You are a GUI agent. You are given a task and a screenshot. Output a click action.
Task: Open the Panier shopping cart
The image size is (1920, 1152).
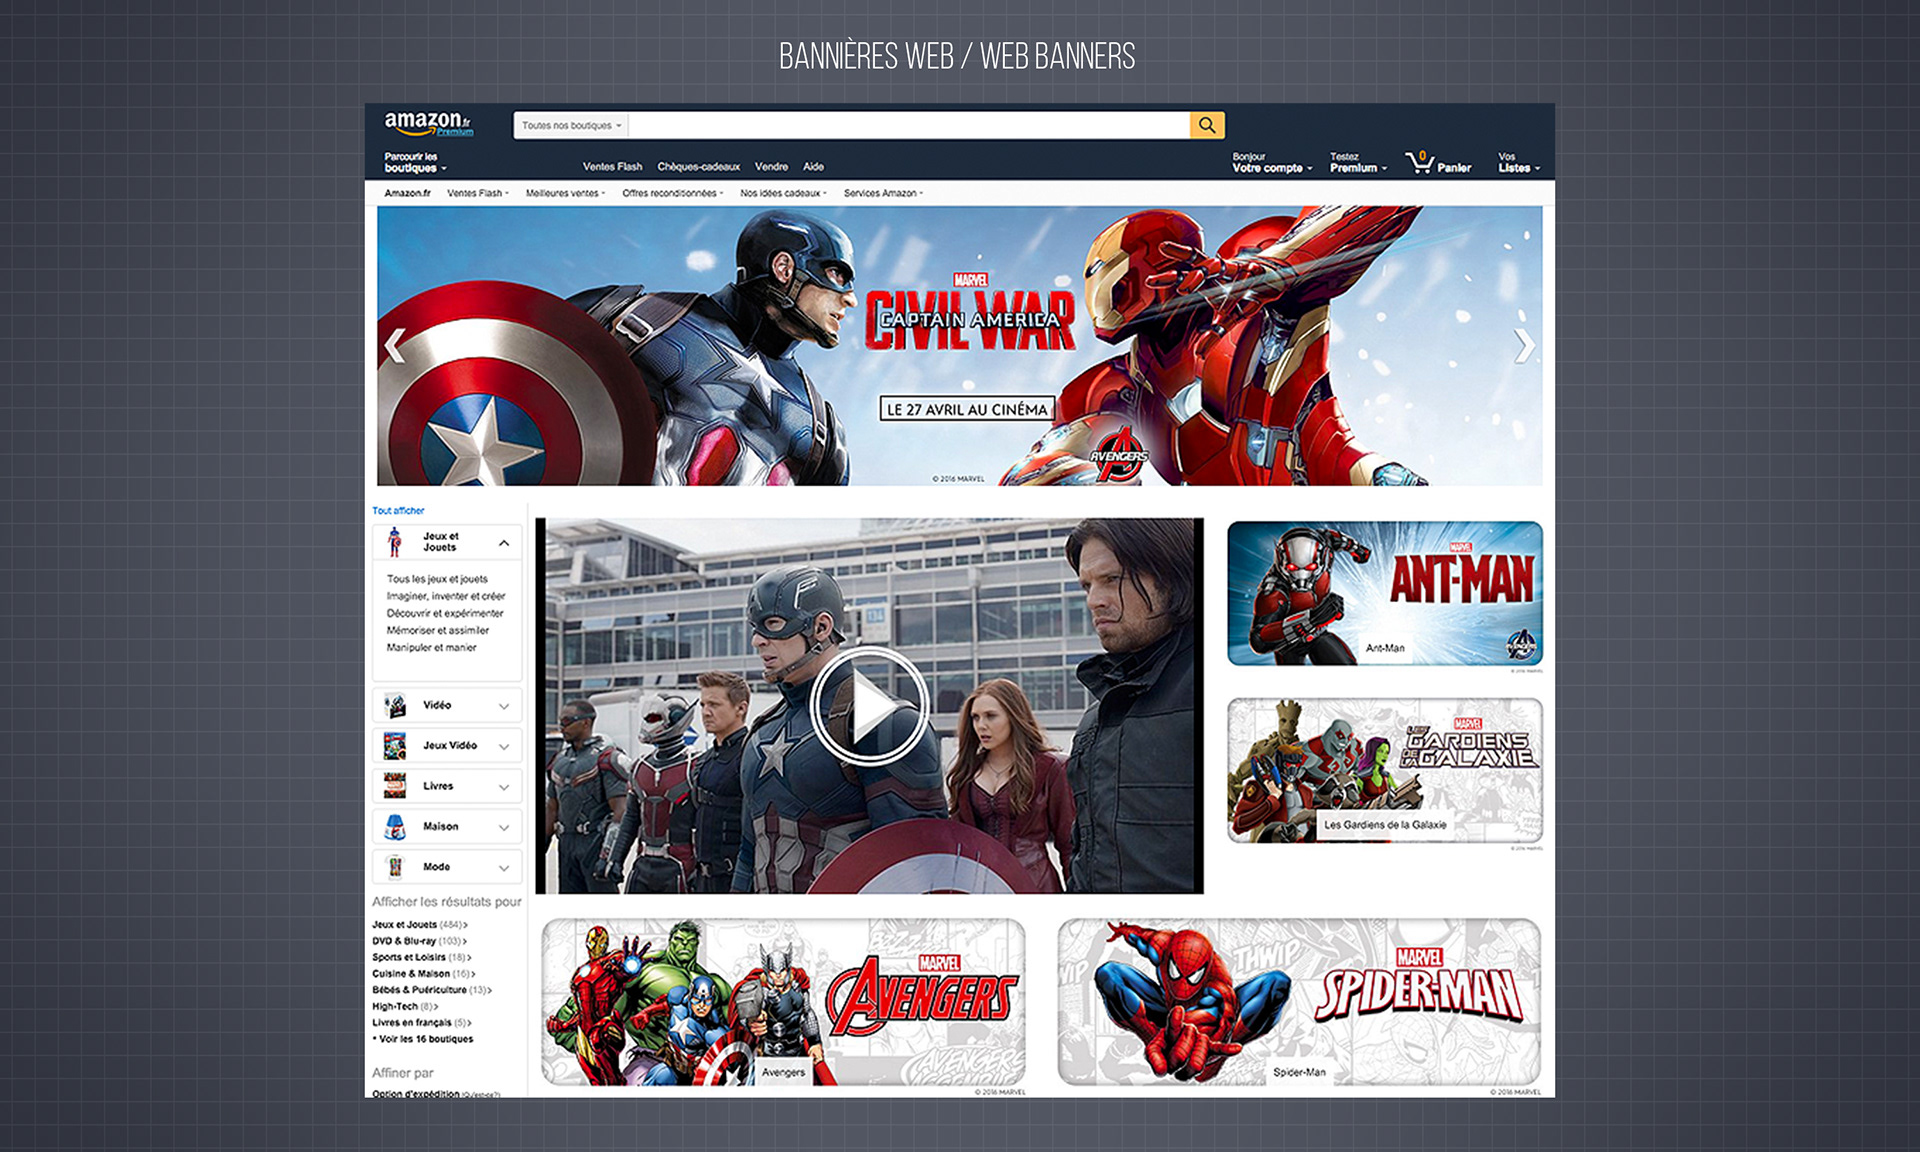click(x=1437, y=162)
